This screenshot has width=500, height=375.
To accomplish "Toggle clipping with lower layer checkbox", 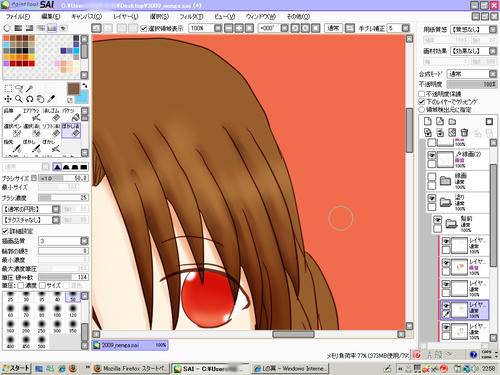I will coord(422,102).
